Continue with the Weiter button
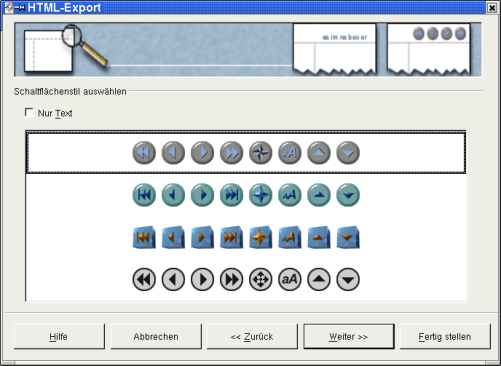 [349, 337]
